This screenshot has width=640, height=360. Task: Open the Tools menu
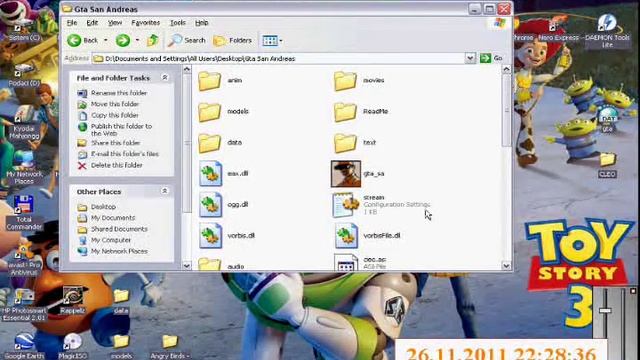(x=178, y=23)
